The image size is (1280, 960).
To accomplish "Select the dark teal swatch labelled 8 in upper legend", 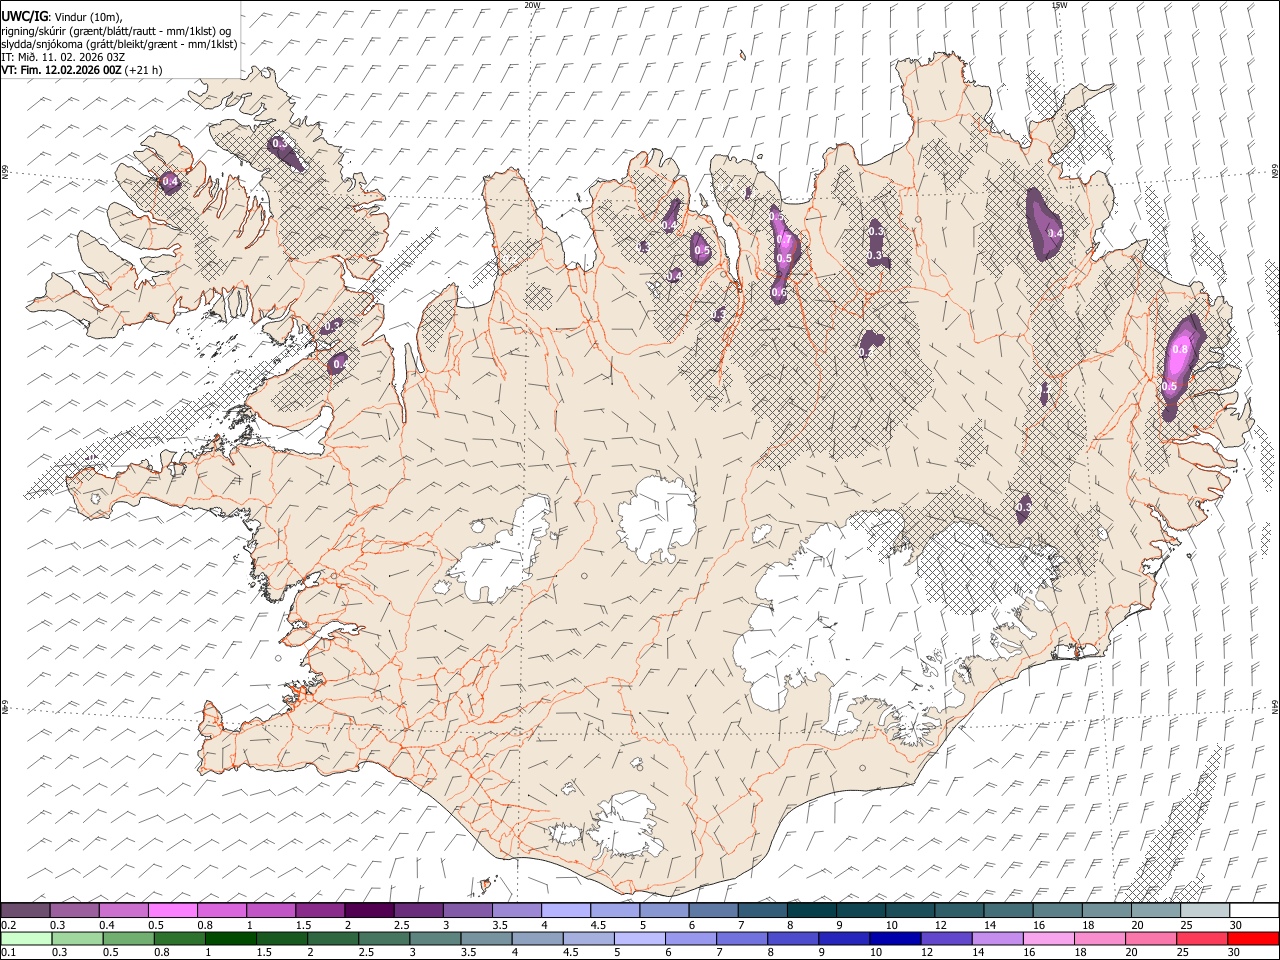I will pyautogui.click(x=811, y=911).
